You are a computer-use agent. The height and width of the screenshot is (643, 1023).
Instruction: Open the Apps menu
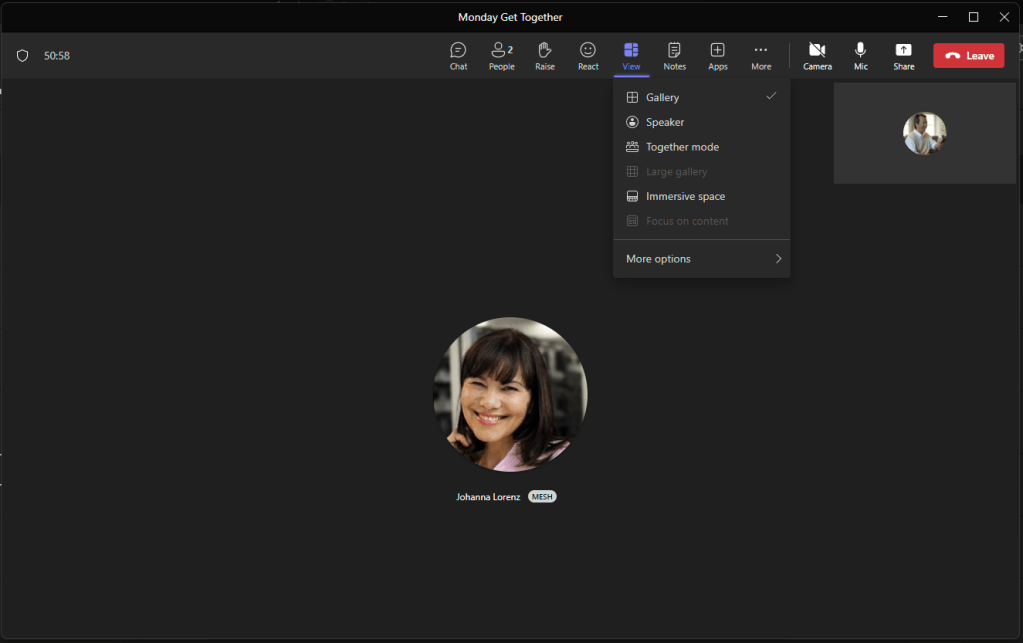pyautogui.click(x=718, y=56)
